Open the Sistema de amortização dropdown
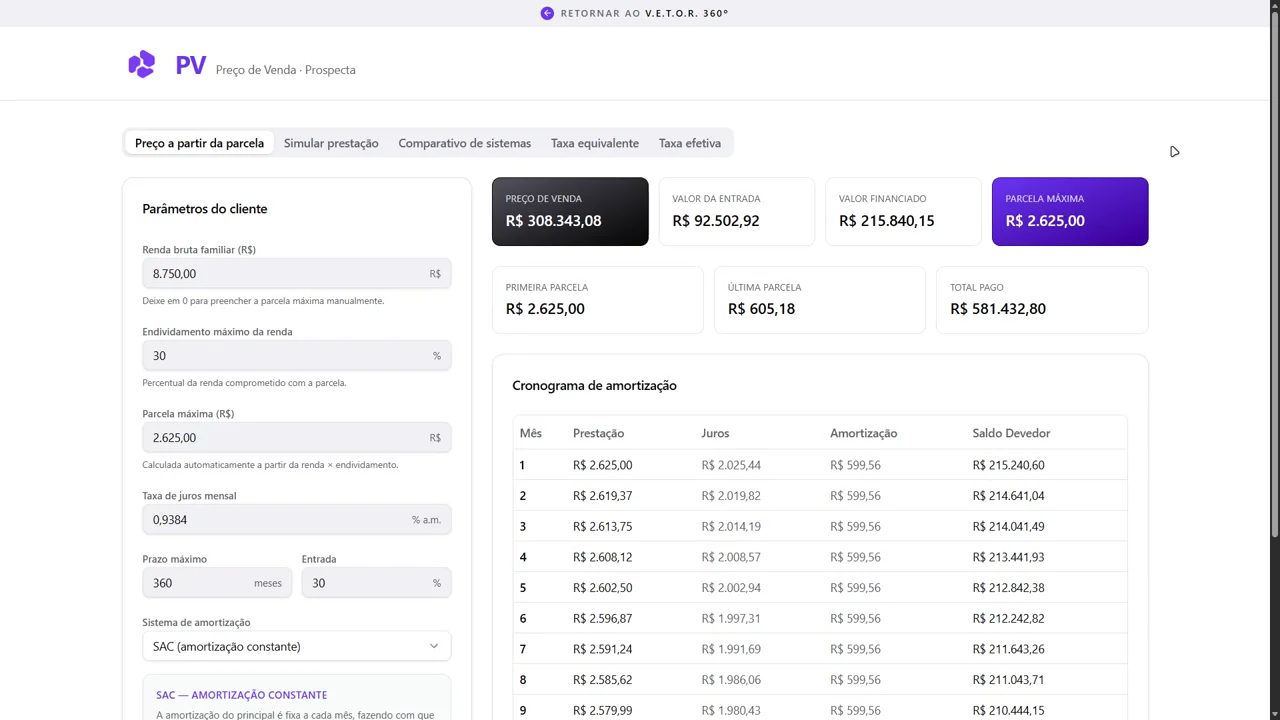The width and height of the screenshot is (1280, 720). click(297, 646)
